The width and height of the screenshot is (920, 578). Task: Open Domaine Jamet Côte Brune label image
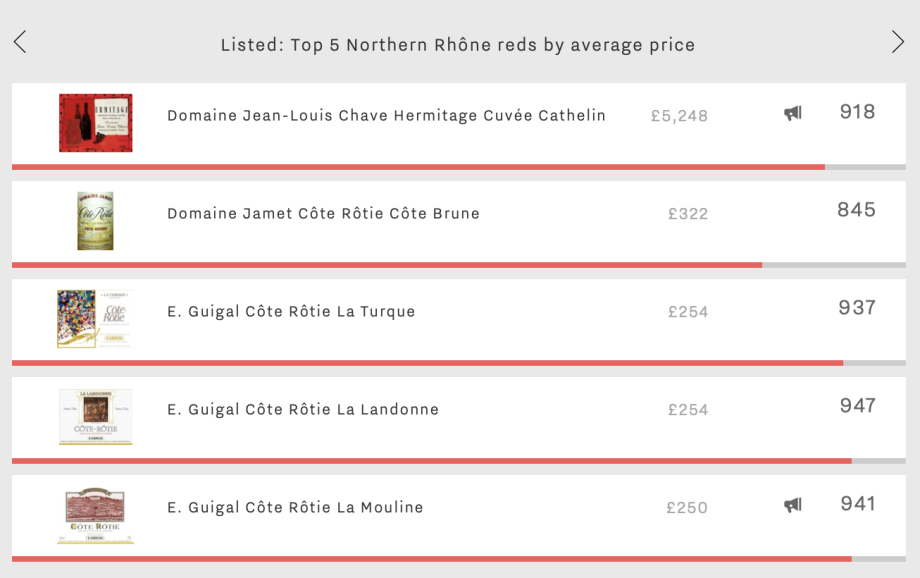(96, 221)
